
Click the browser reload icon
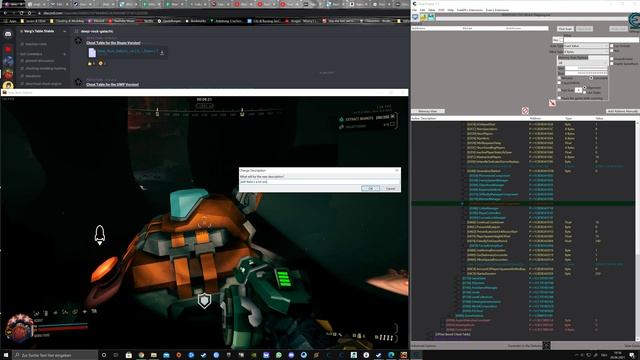click(x=21, y=13)
